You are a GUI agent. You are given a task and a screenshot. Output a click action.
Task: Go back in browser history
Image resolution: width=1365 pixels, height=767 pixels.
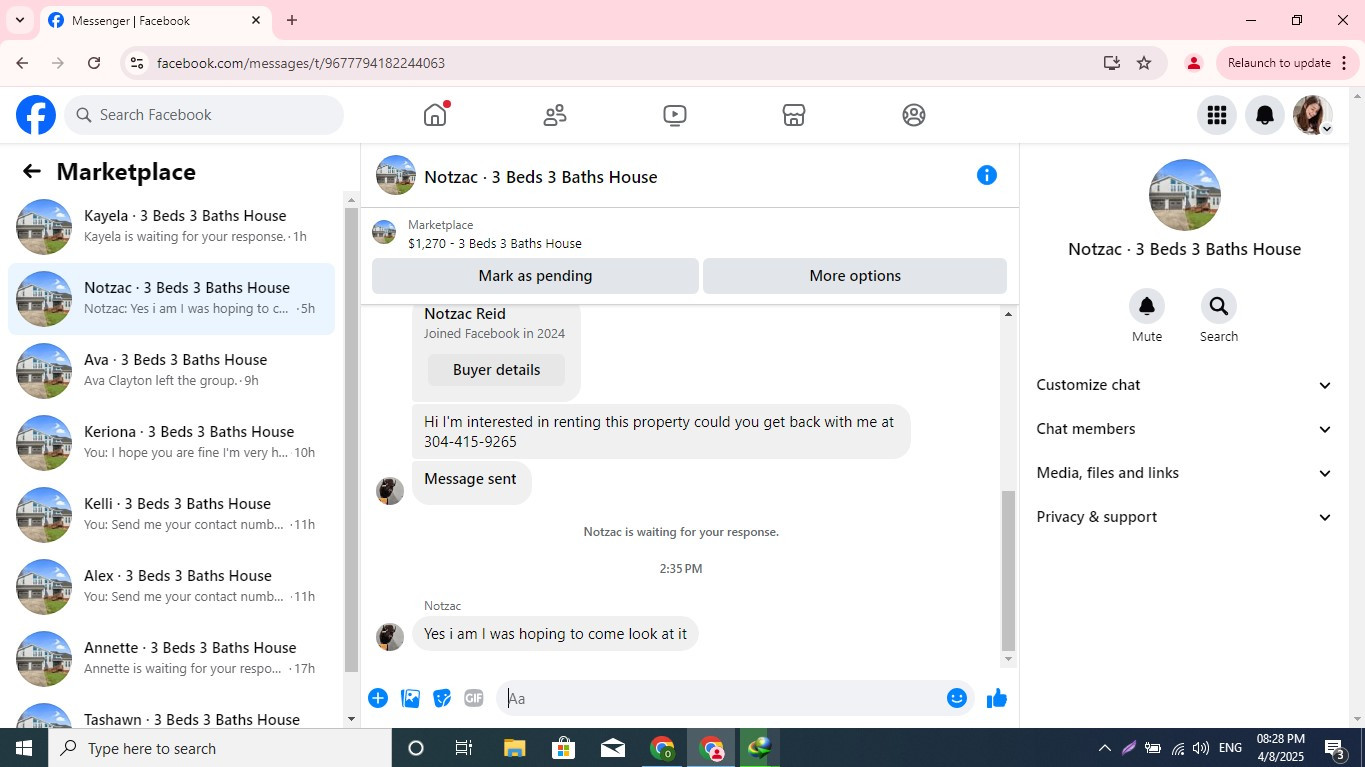(x=22, y=63)
